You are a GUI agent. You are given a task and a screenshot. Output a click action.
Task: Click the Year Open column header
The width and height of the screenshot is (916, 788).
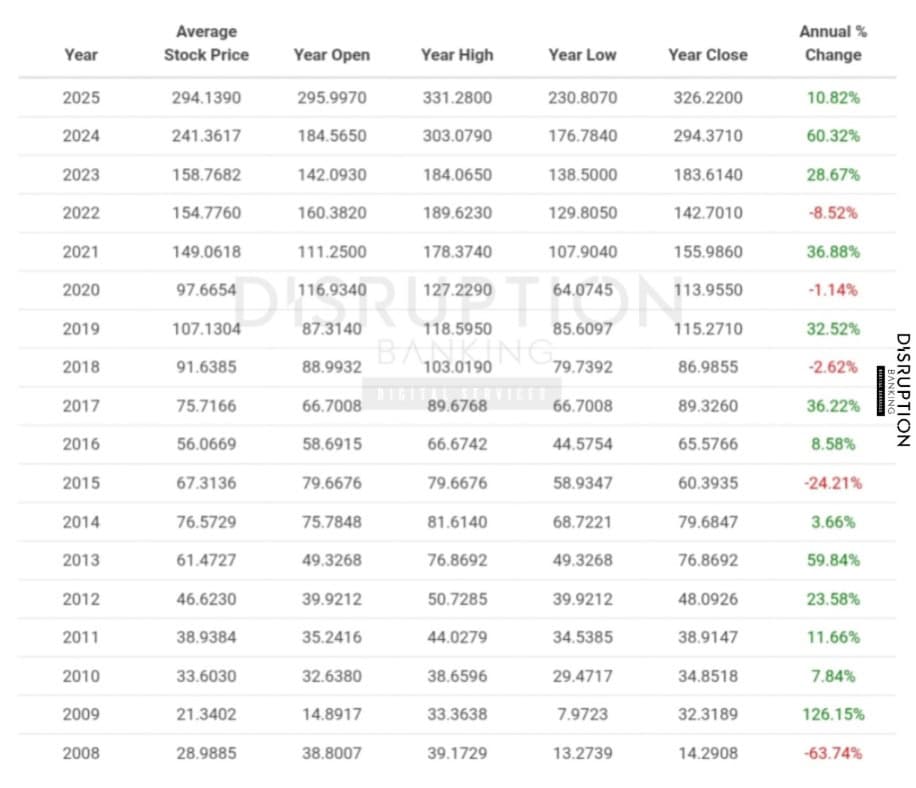(x=331, y=55)
